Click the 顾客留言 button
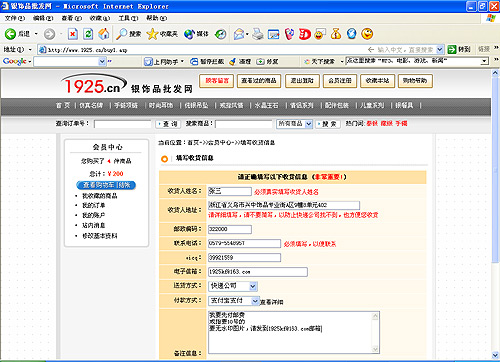This screenshot has height=362, width=500. (217, 81)
